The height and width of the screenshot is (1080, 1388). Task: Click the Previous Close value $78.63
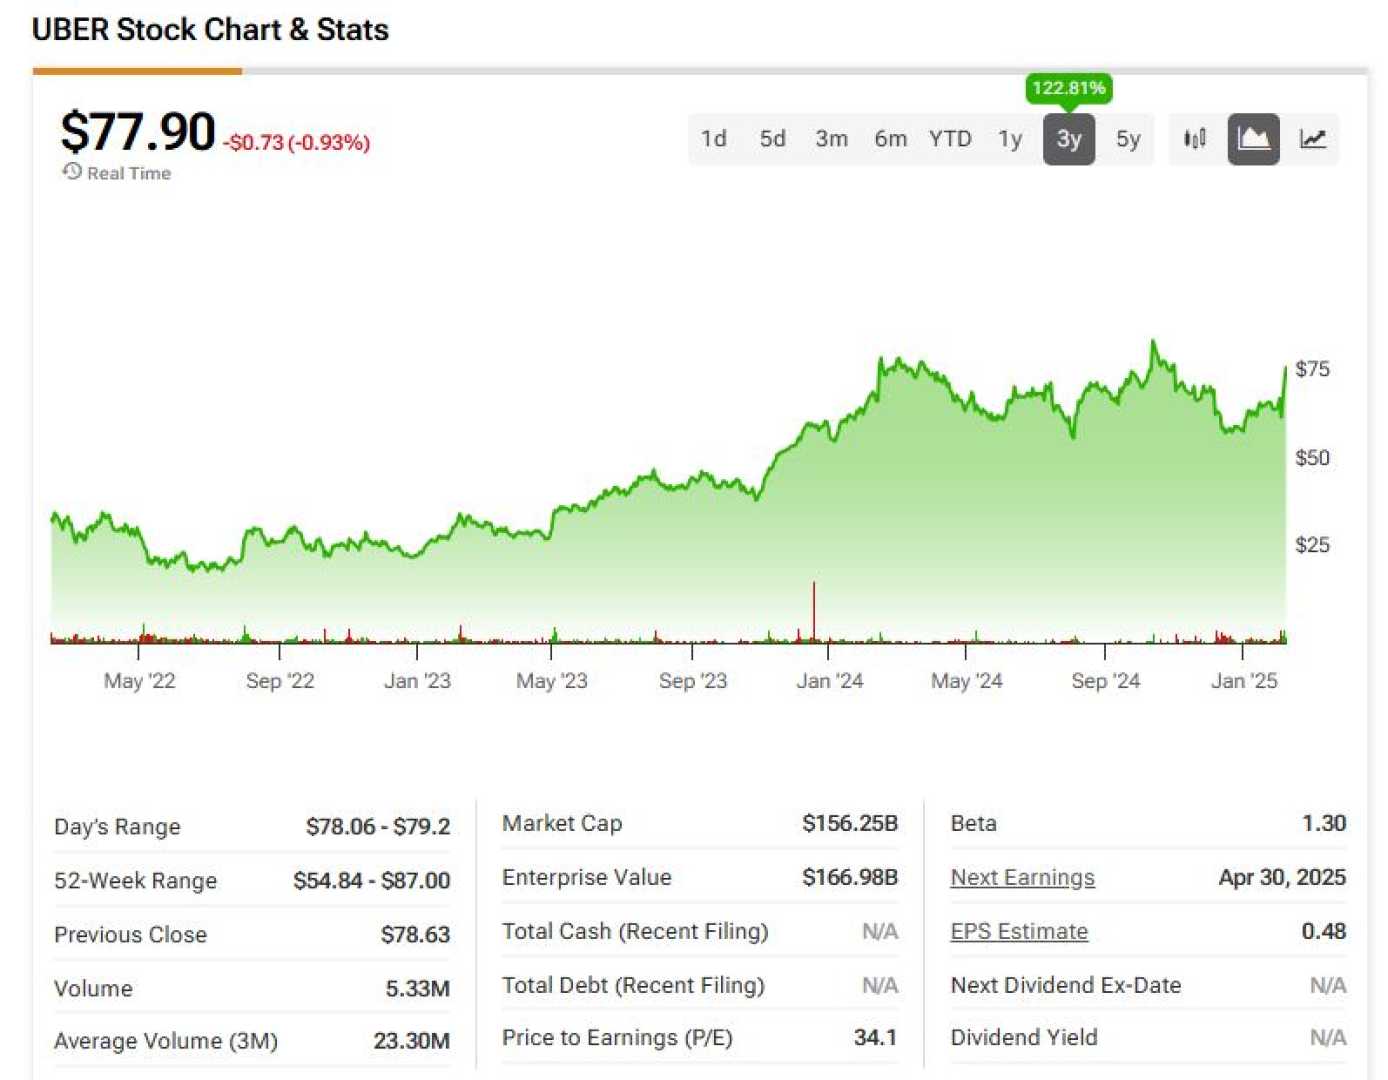point(415,935)
